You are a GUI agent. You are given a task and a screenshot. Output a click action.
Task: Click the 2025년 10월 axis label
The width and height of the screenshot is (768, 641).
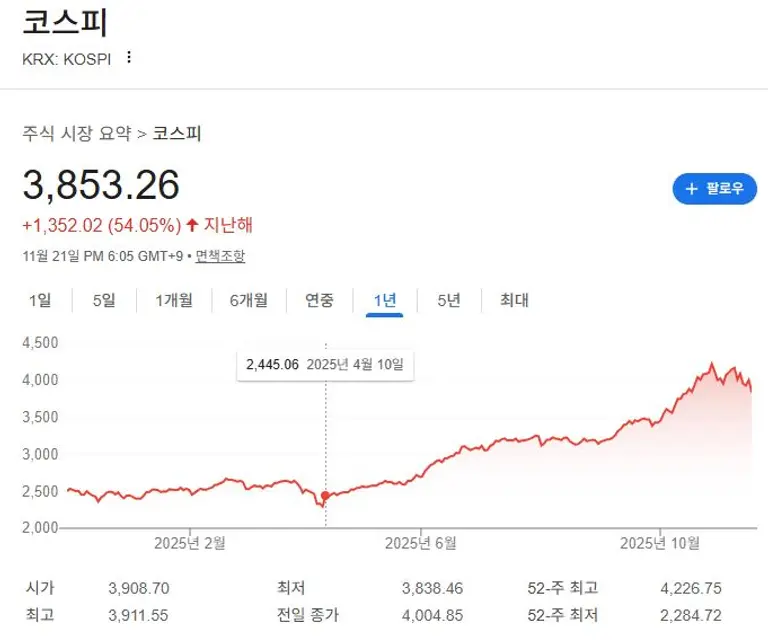[x=661, y=543]
